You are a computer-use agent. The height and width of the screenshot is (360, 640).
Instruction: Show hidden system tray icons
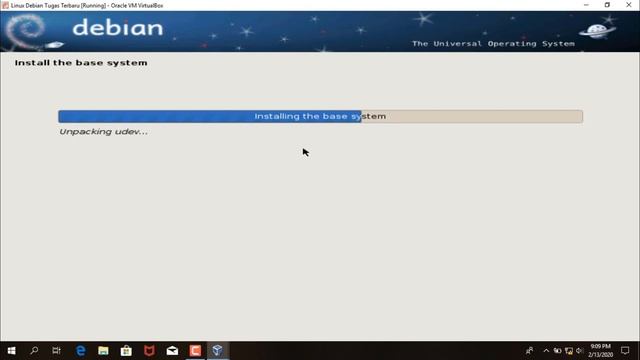point(546,351)
